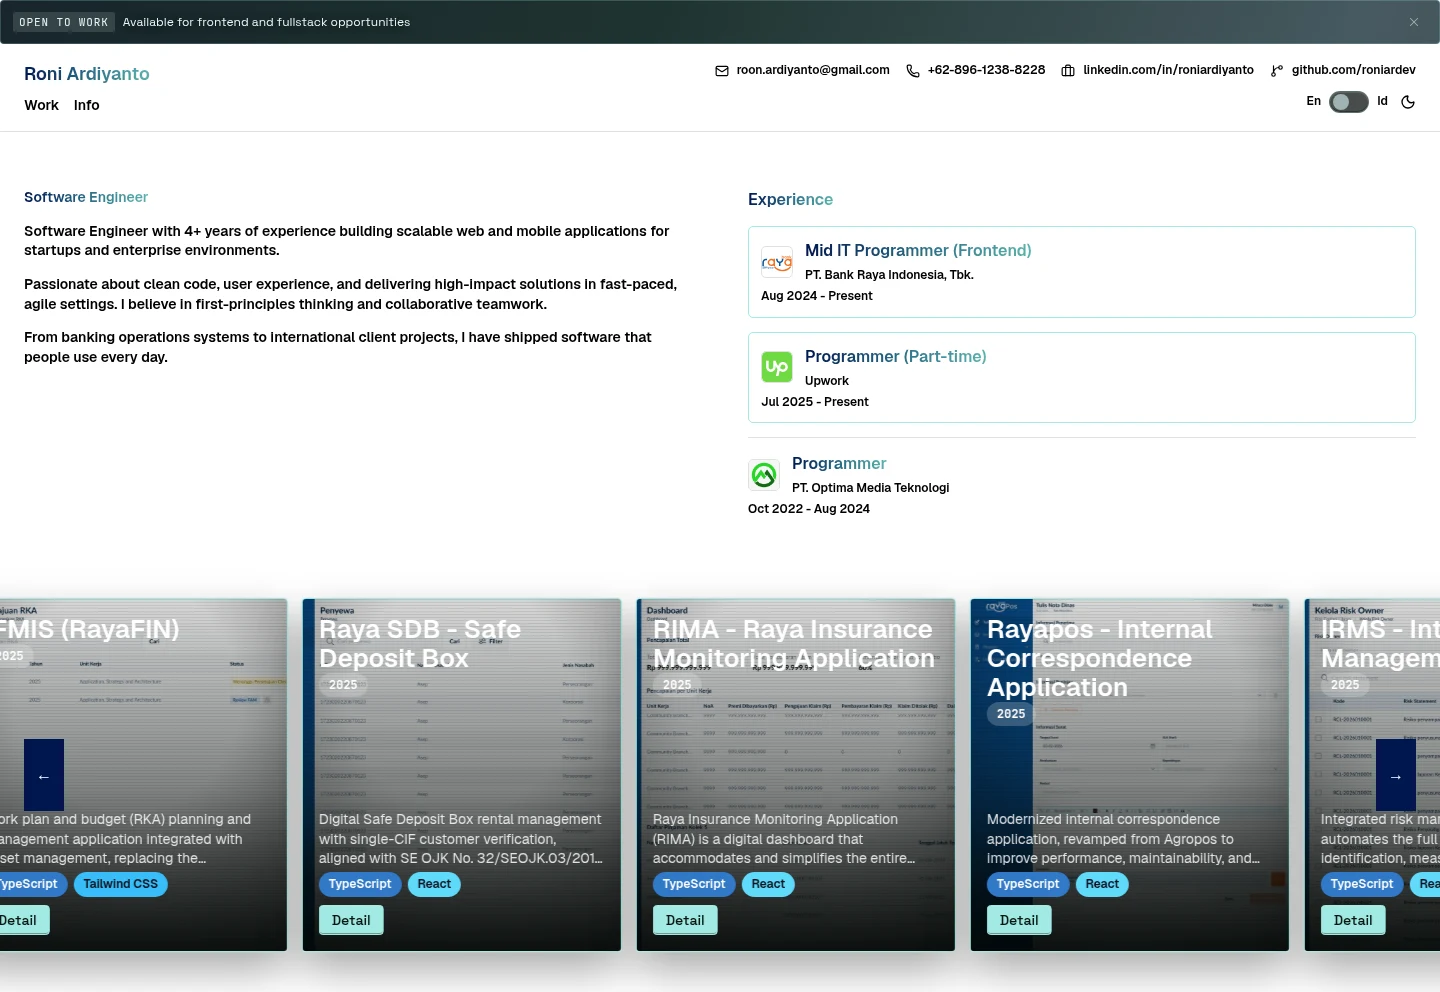Click React tag on Rayapos card
This screenshot has width=1440, height=992.
click(x=1102, y=884)
